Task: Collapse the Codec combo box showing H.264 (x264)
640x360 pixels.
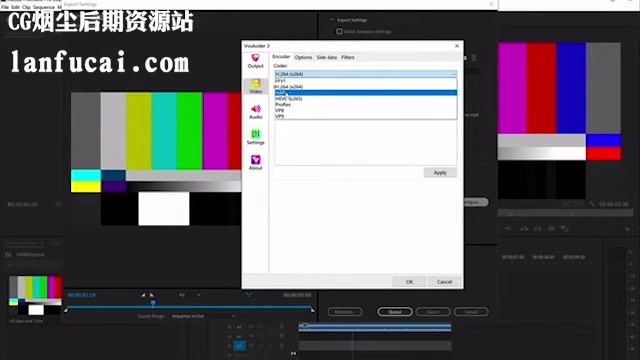Action: click(x=366, y=74)
